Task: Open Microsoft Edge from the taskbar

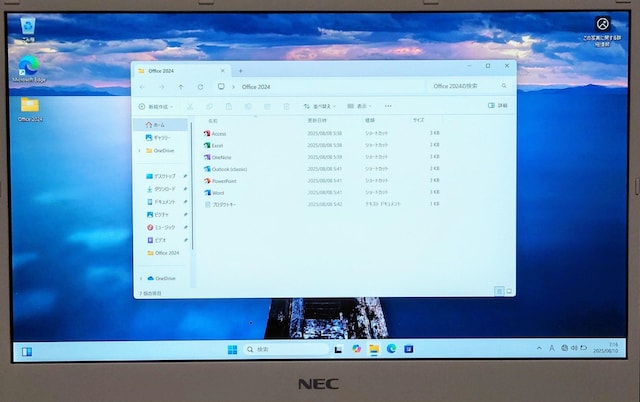Action: point(391,349)
